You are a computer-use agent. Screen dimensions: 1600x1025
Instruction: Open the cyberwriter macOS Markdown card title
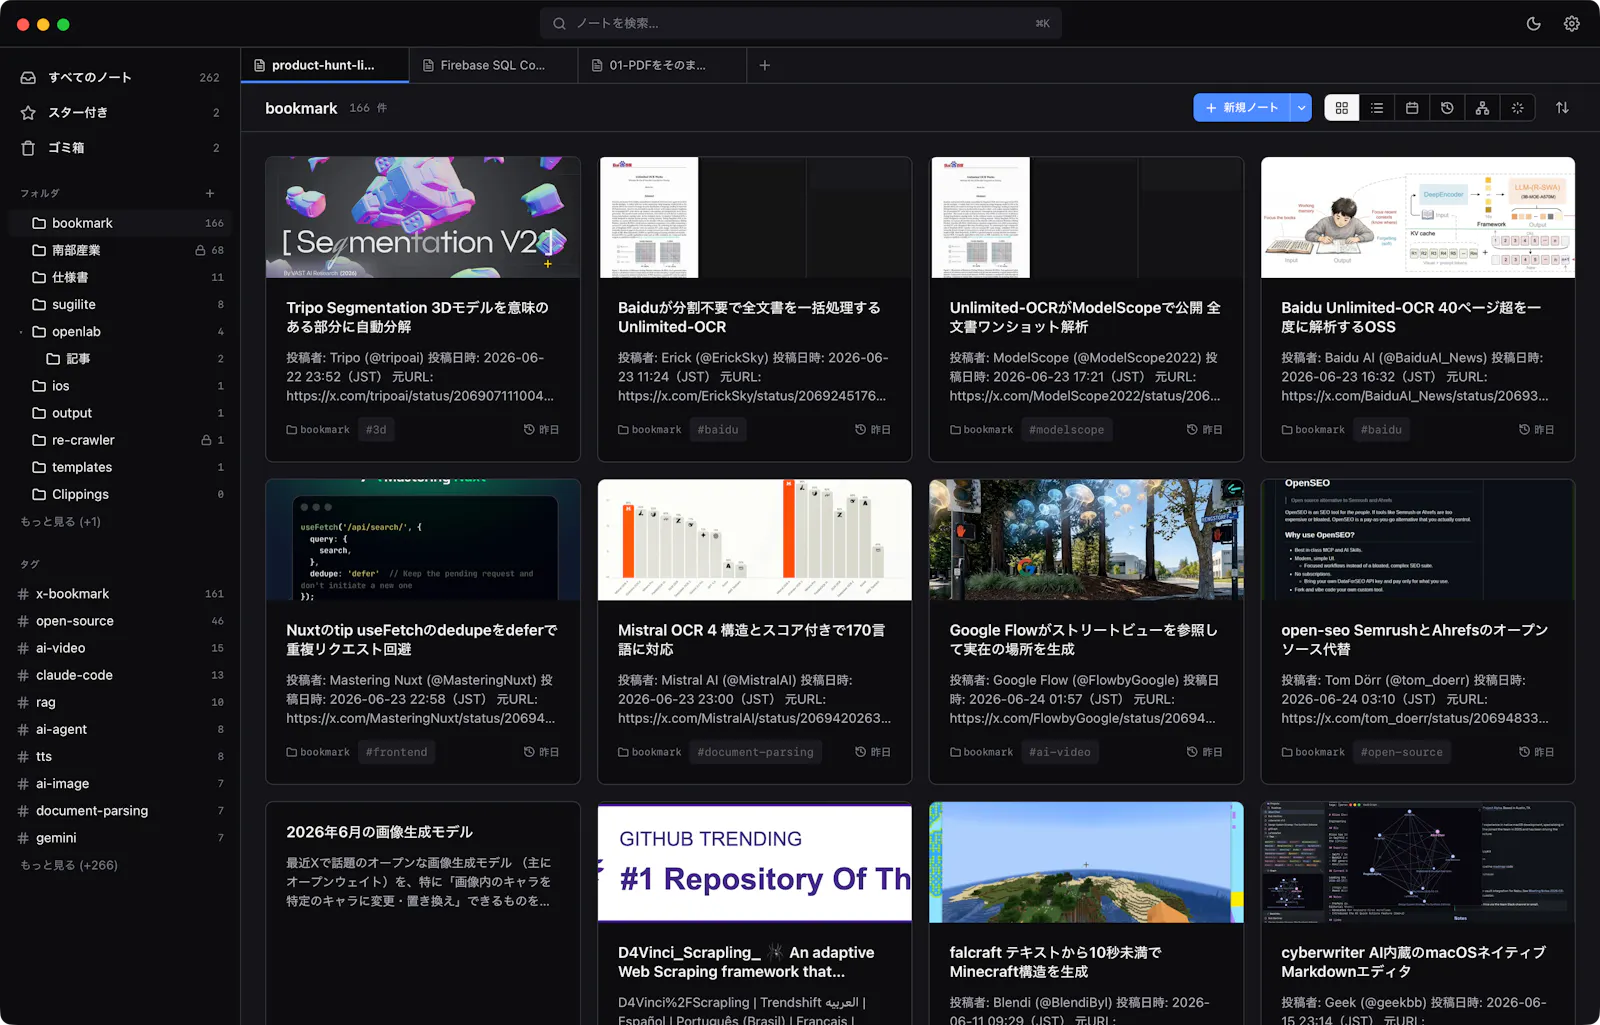coord(1413,962)
